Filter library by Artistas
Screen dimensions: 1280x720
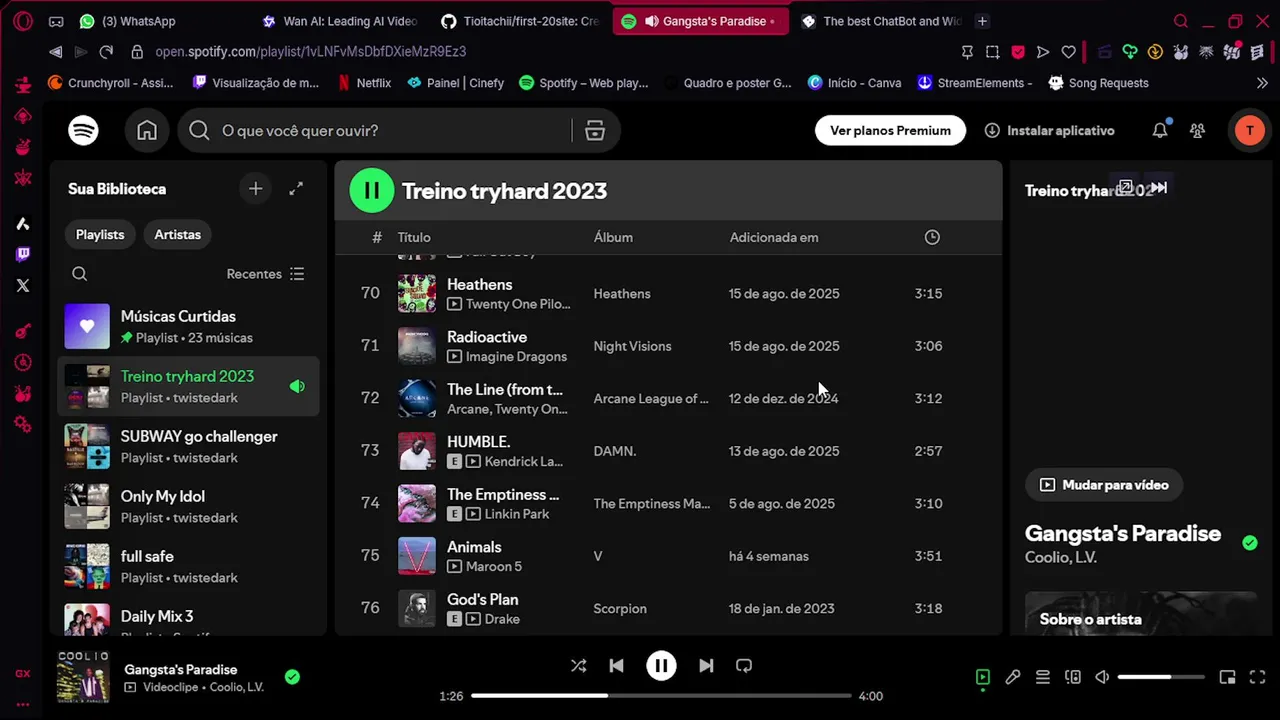(177, 234)
